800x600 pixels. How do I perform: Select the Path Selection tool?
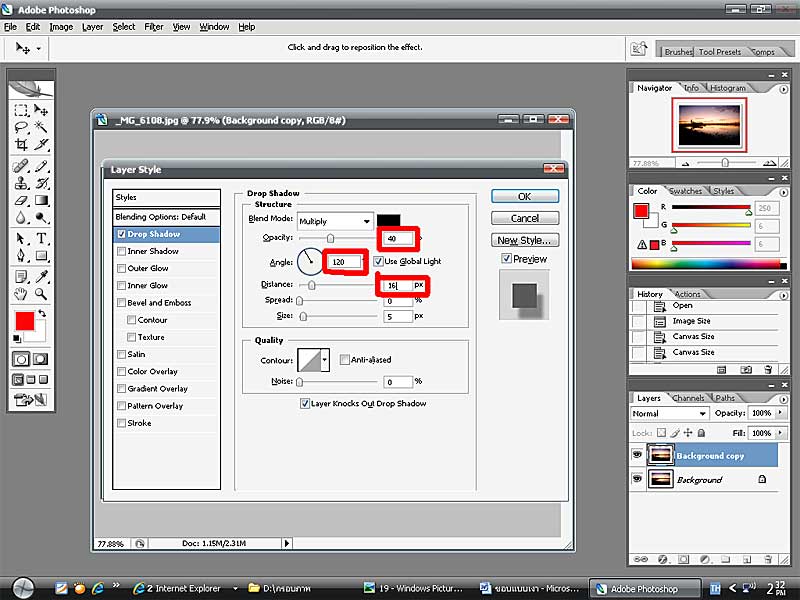[21, 238]
